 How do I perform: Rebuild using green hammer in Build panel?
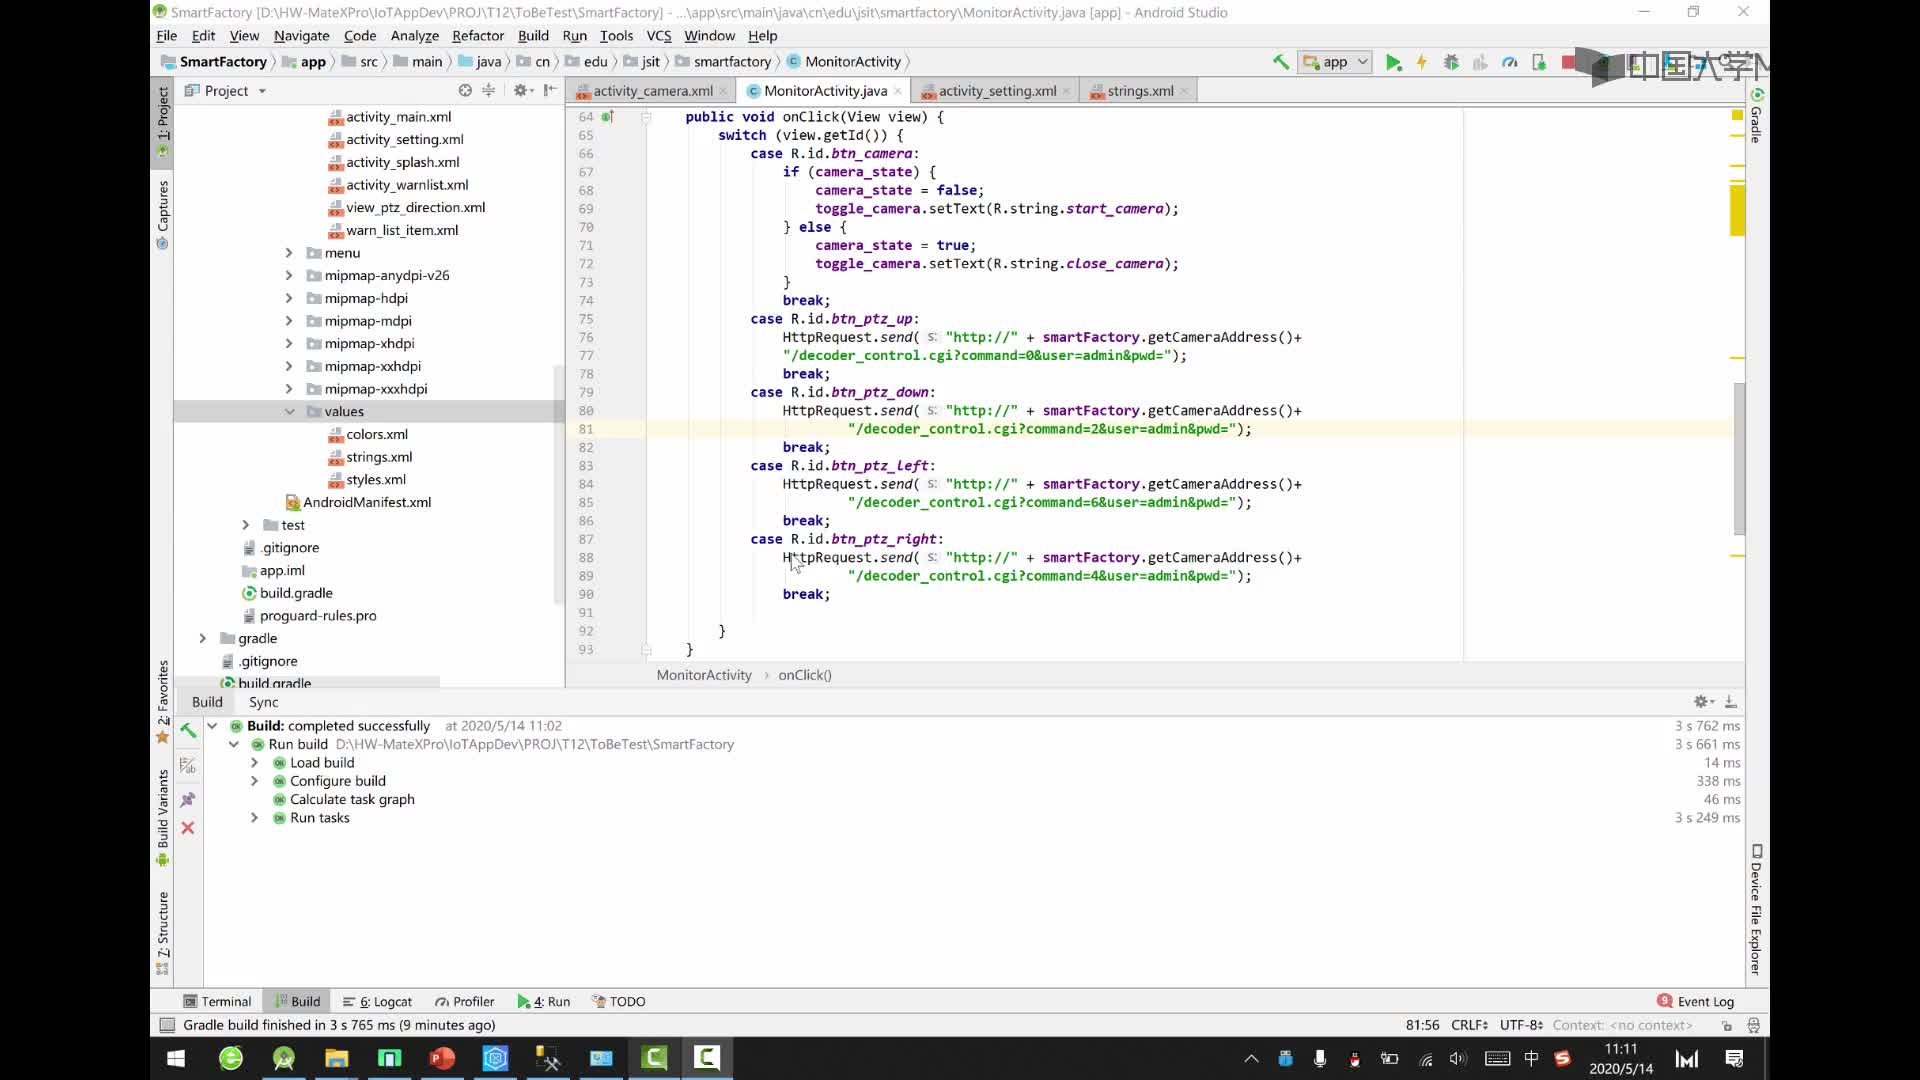[x=187, y=731]
